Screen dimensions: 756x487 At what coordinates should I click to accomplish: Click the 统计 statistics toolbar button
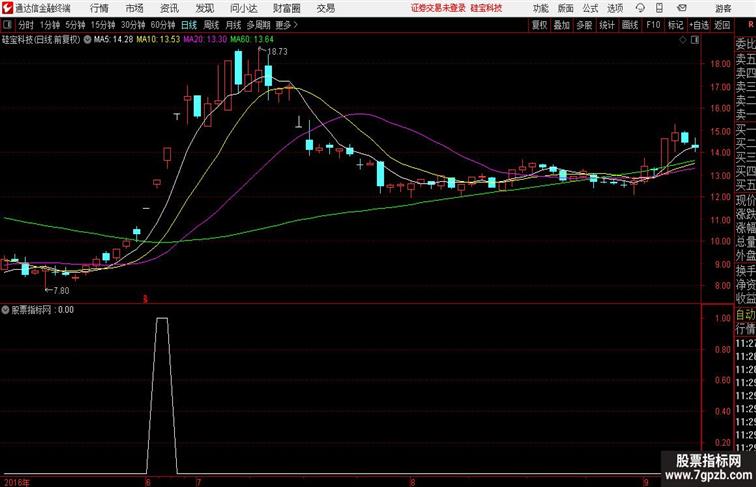607,25
